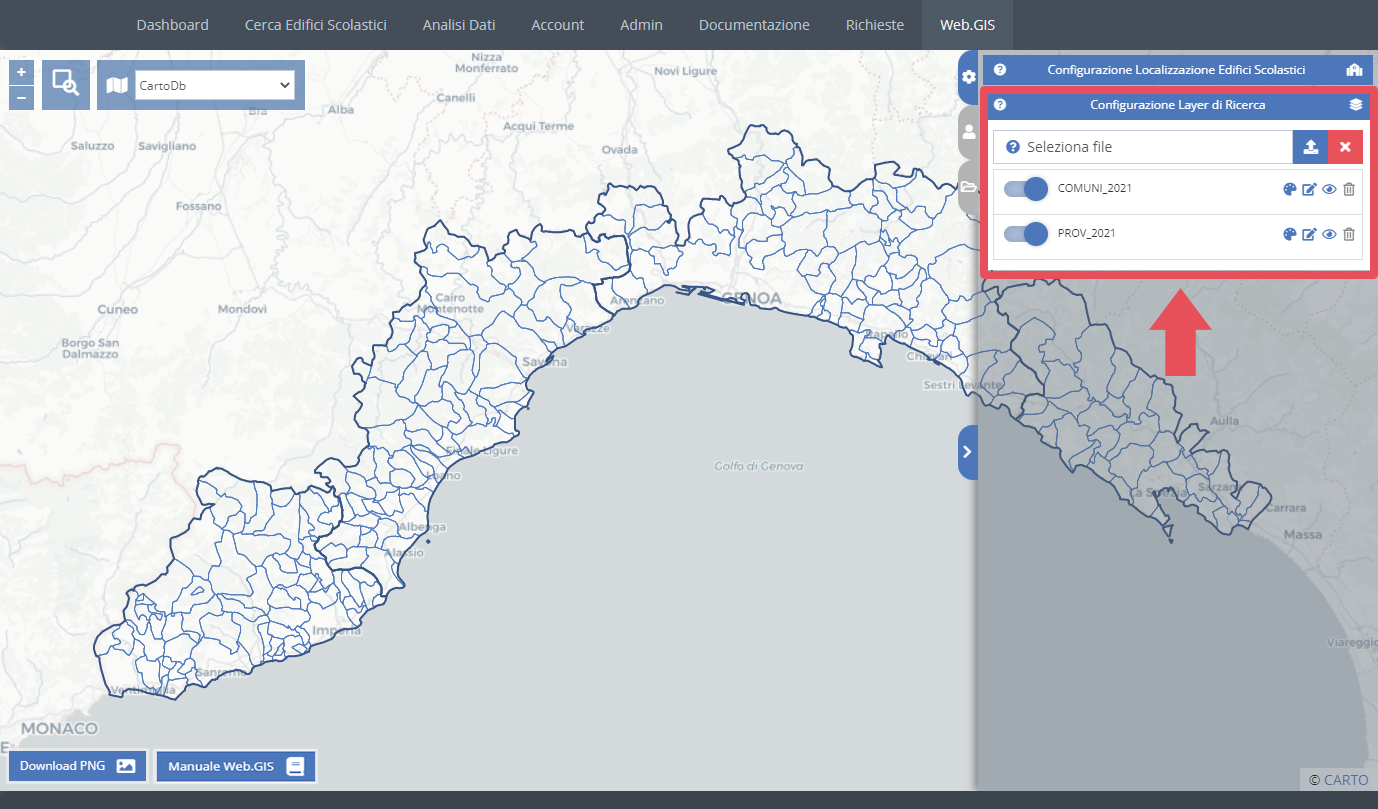
Task: Disable the COMUNI_2021 layer toggle
Action: [1025, 189]
